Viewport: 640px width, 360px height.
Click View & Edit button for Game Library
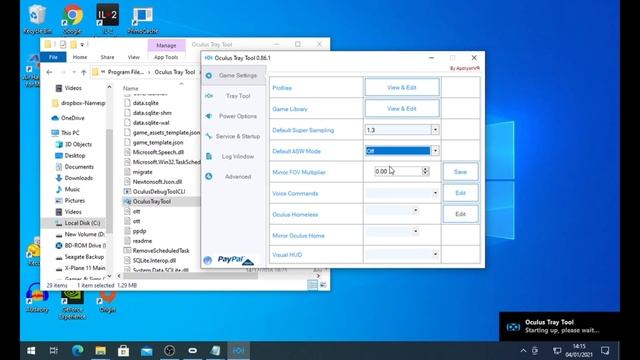[x=402, y=109]
